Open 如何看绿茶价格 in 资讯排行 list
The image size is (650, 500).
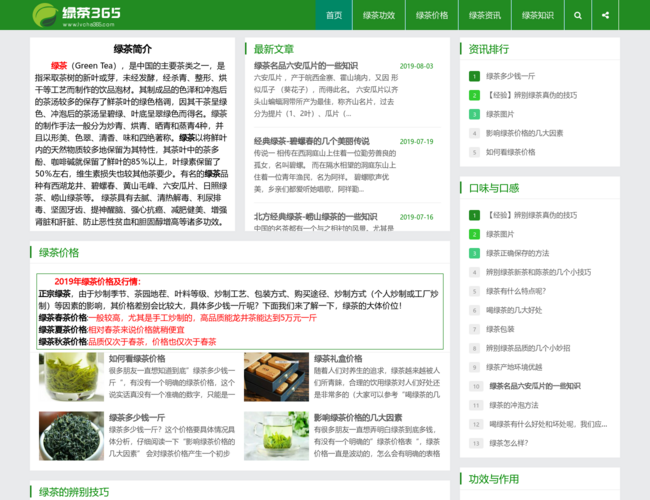510,152
